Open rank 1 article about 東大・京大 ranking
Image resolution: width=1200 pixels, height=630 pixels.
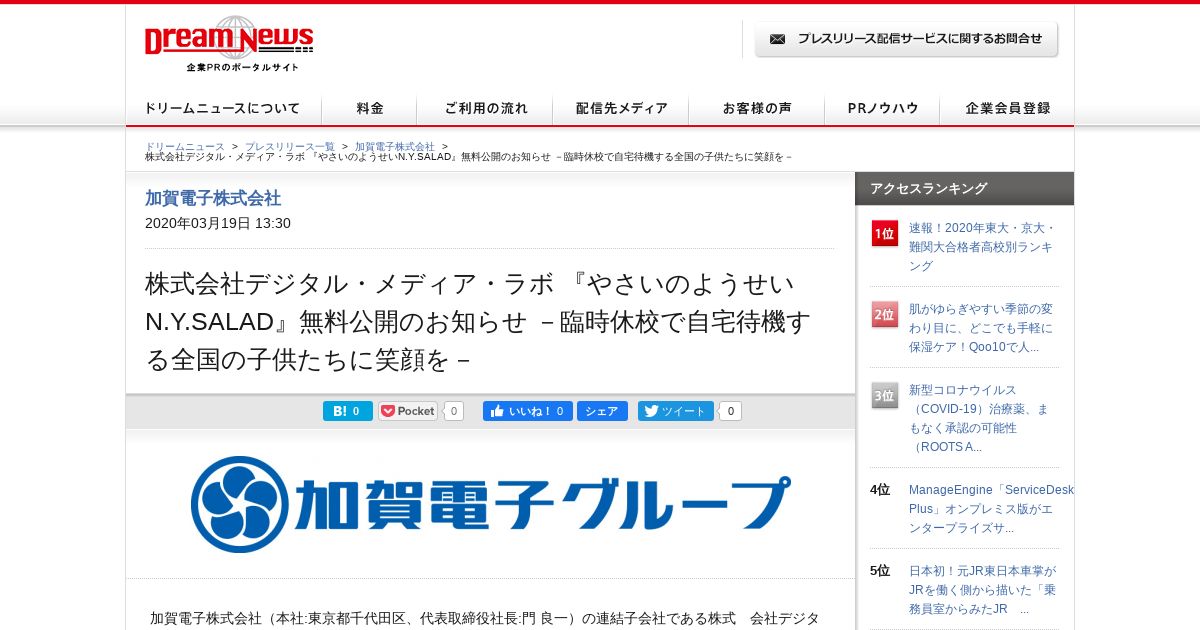(983, 247)
